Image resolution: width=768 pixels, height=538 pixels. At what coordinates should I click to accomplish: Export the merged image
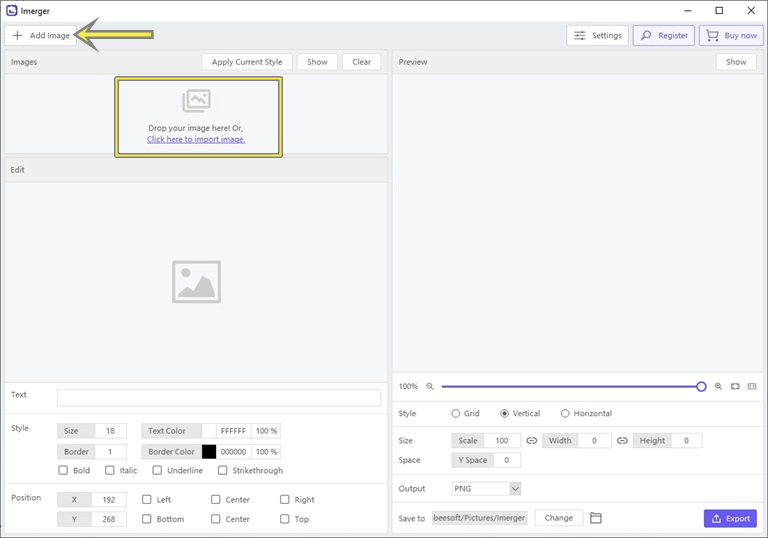tap(730, 518)
